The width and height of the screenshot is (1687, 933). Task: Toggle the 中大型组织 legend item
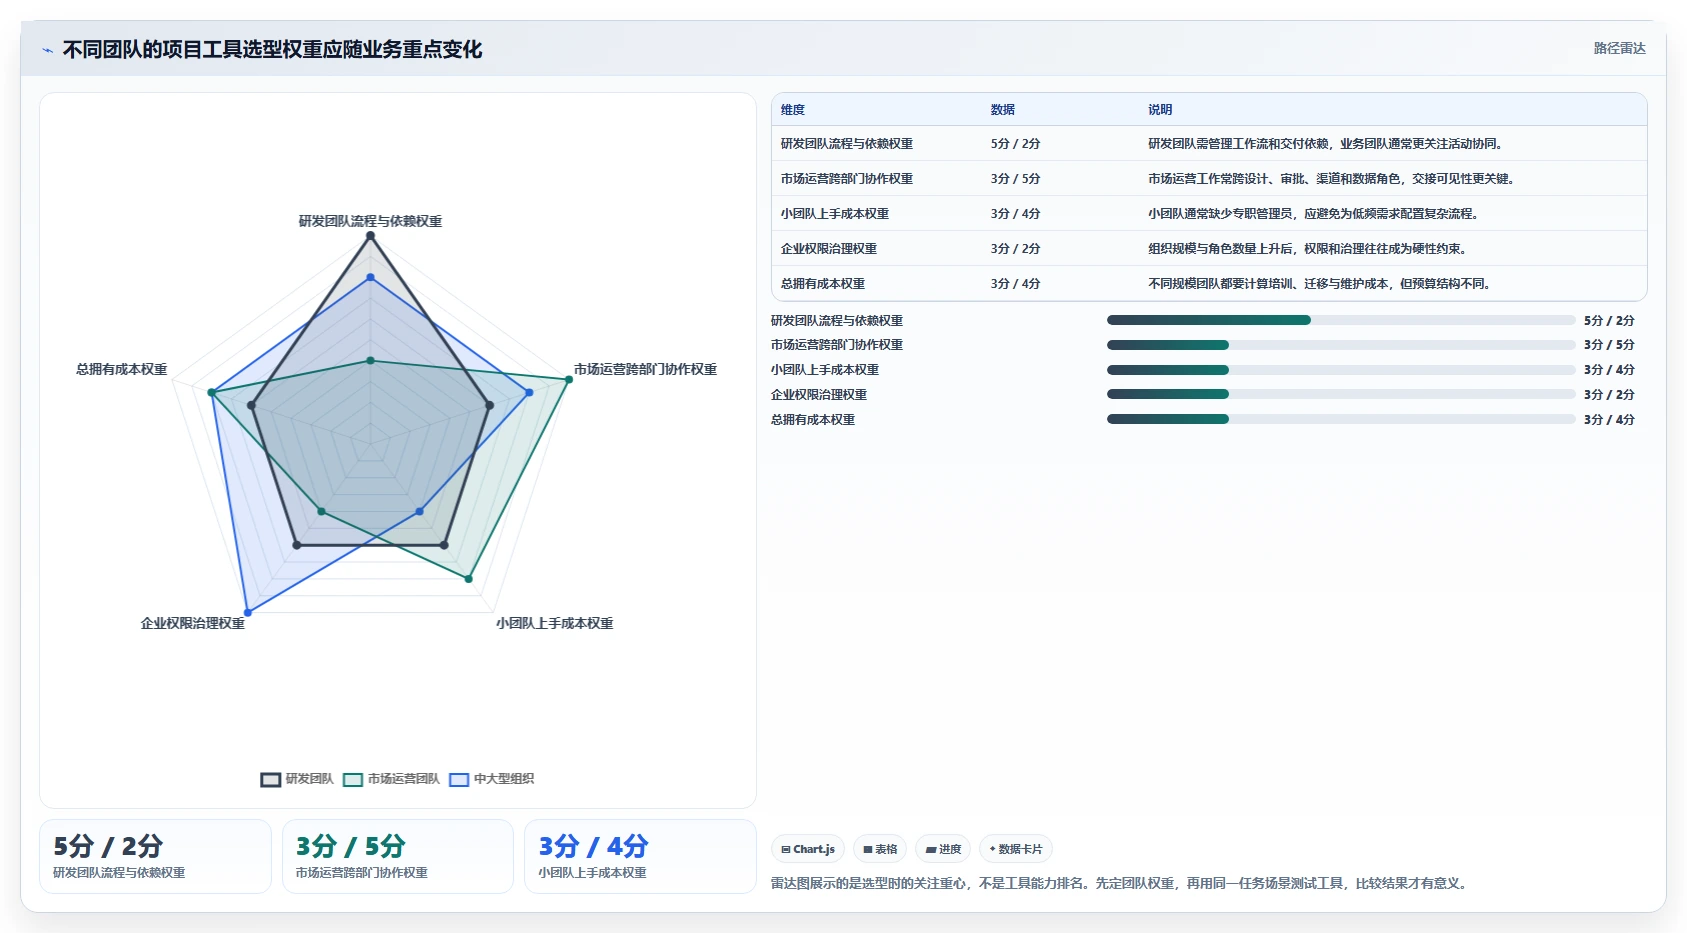(491, 779)
